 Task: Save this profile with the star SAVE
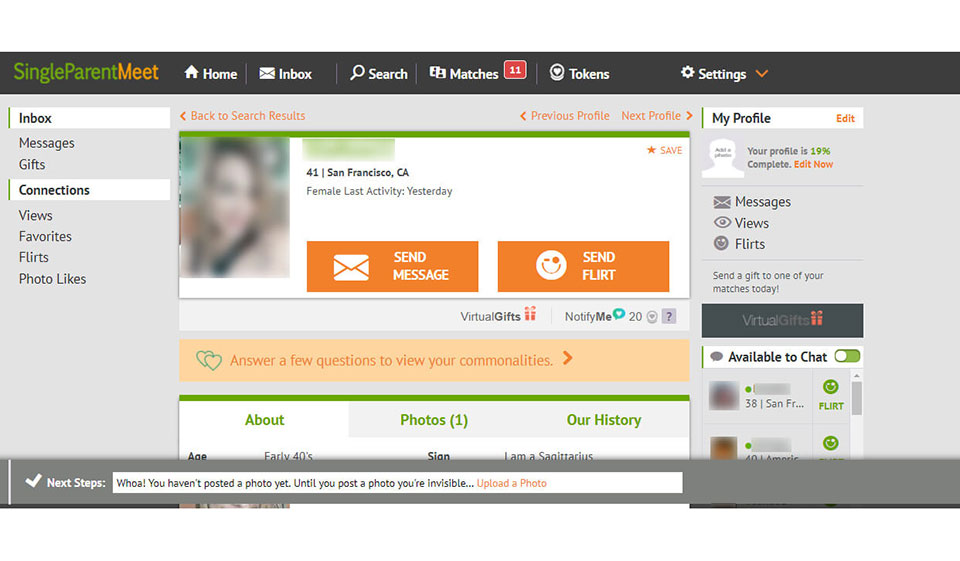pos(664,150)
